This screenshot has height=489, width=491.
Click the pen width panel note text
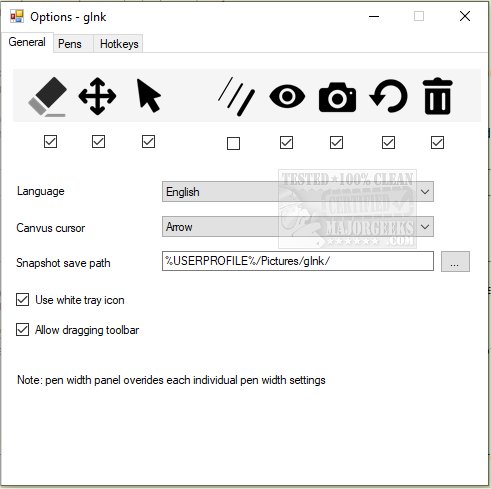[171, 380]
